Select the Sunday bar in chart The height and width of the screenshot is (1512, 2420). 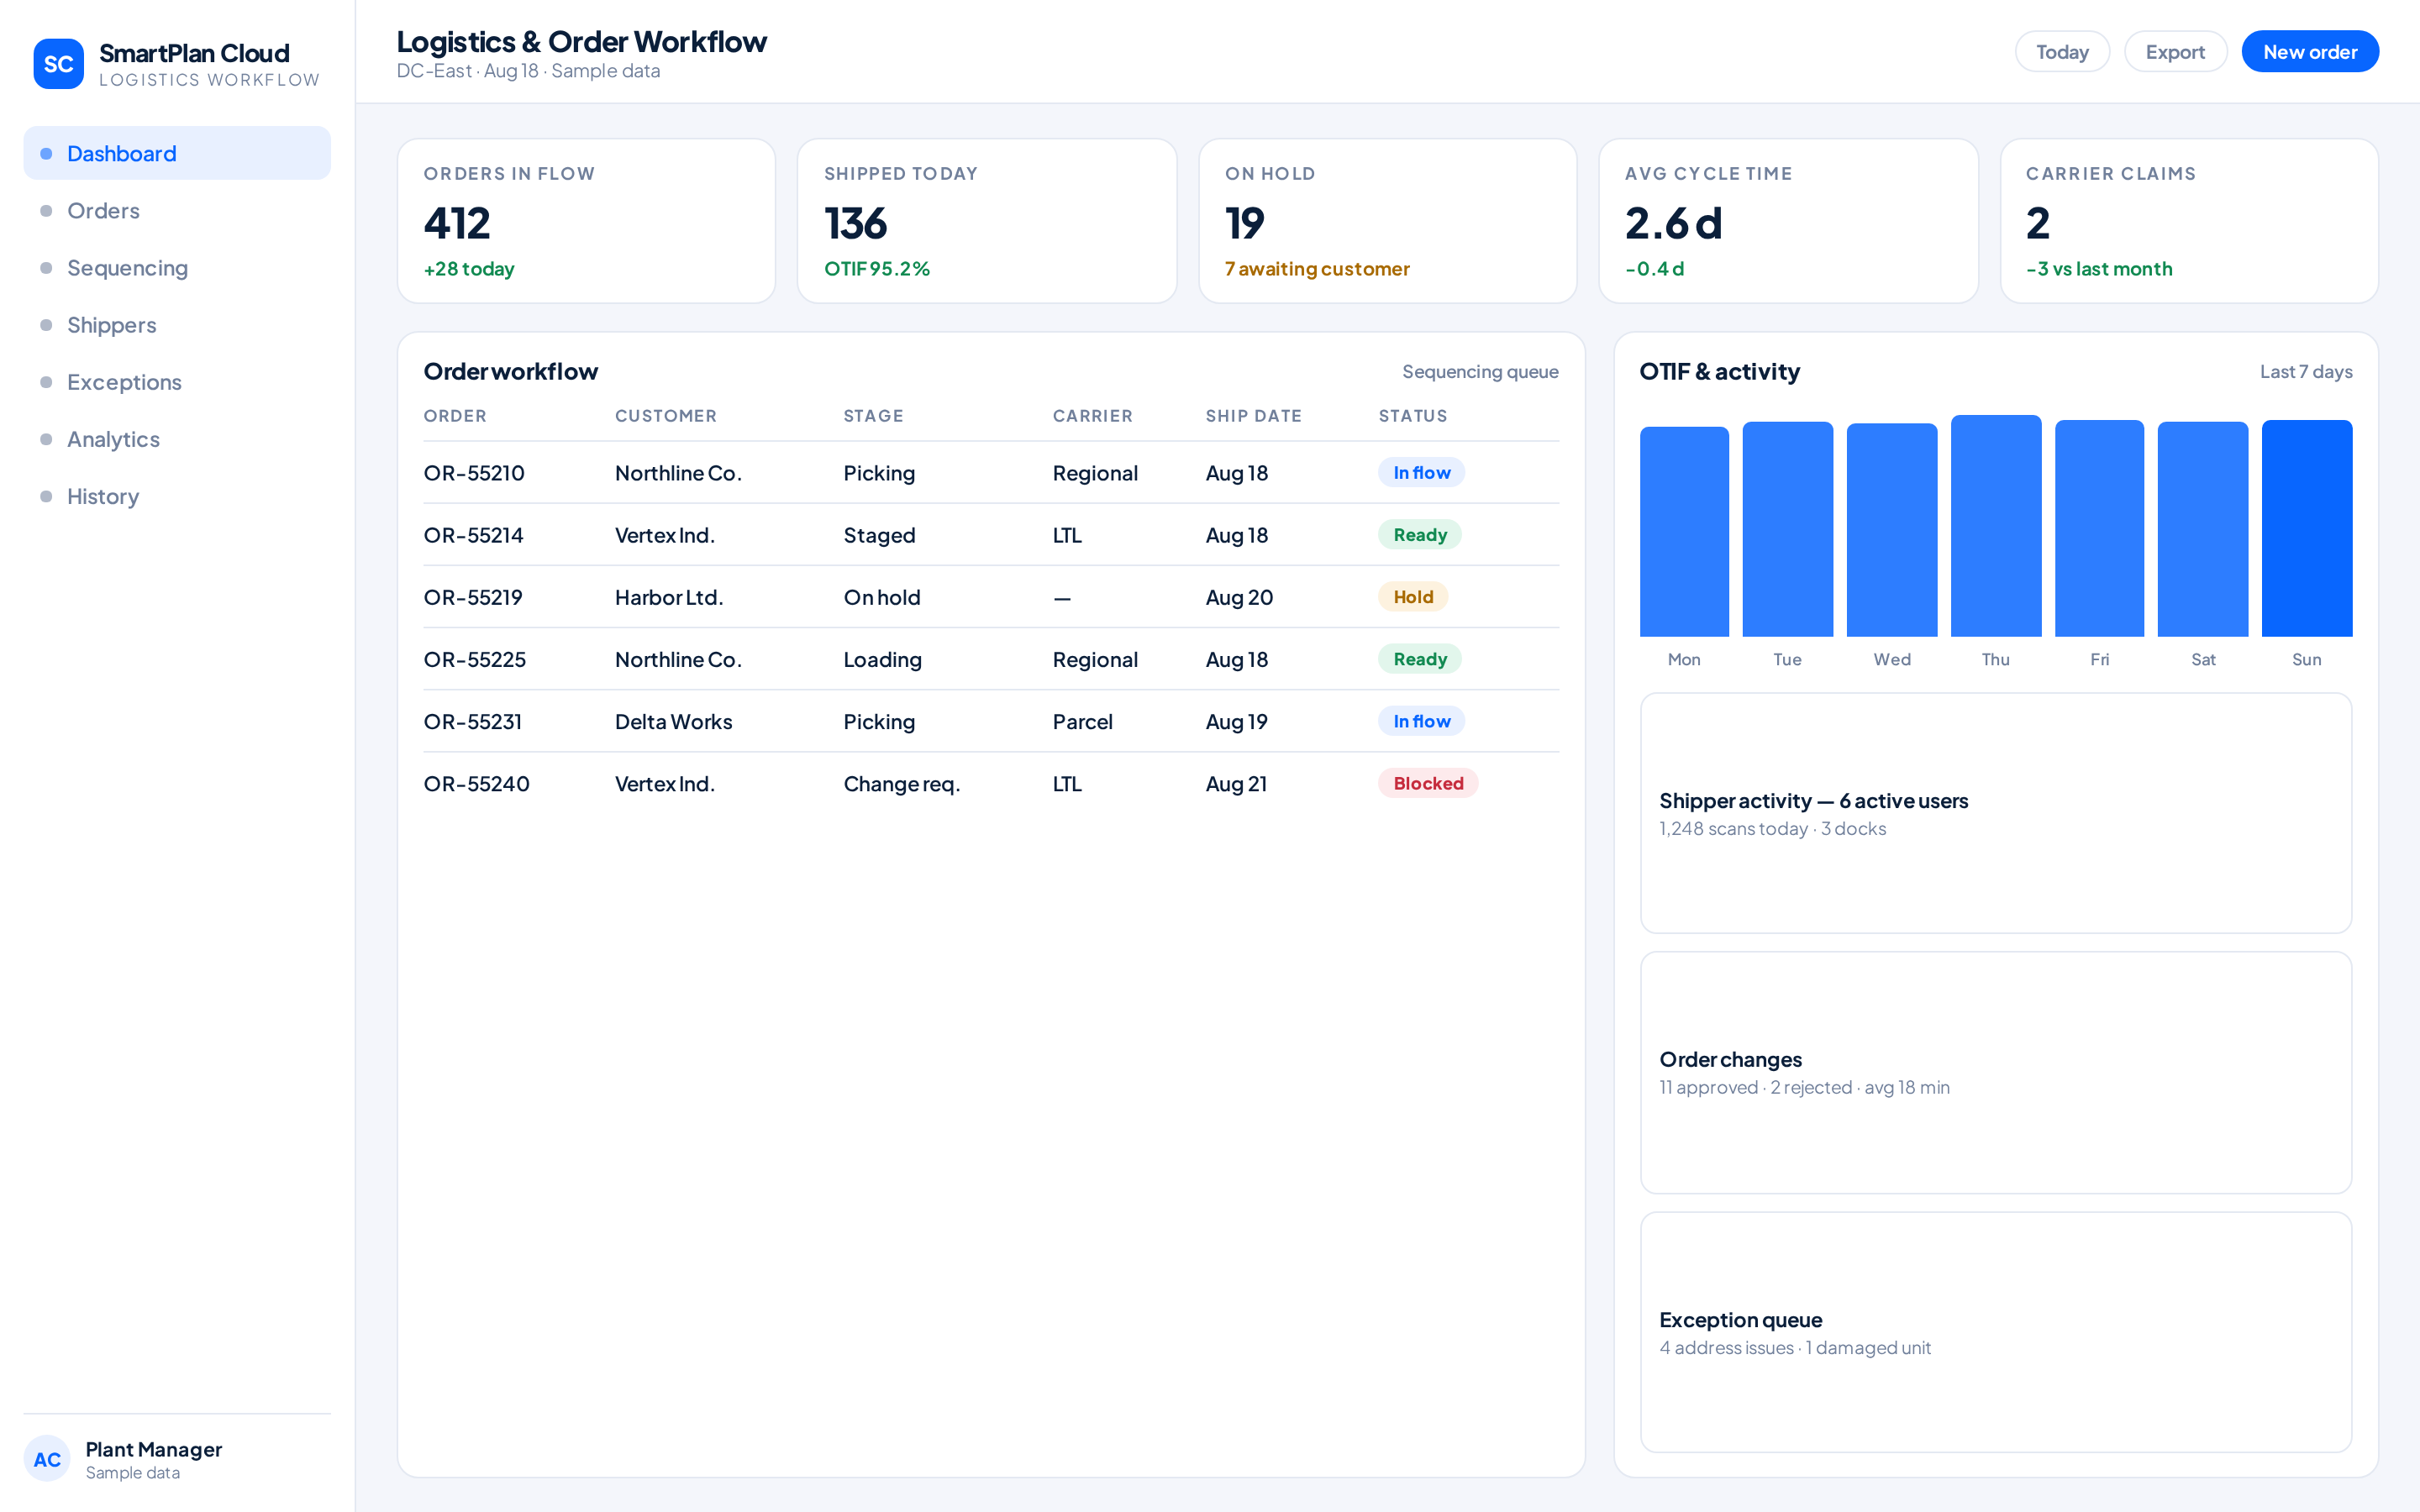2307,528
